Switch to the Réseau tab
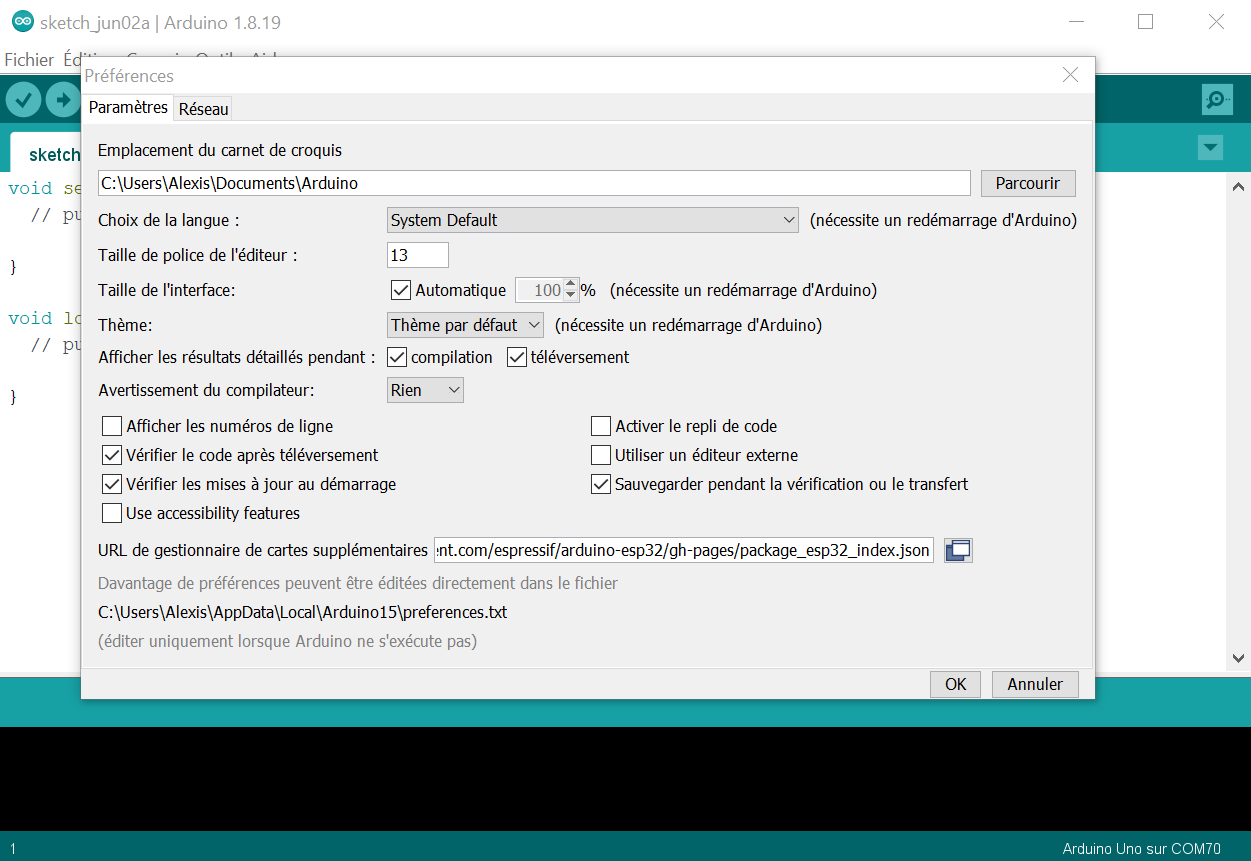 click(x=204, y=109)
